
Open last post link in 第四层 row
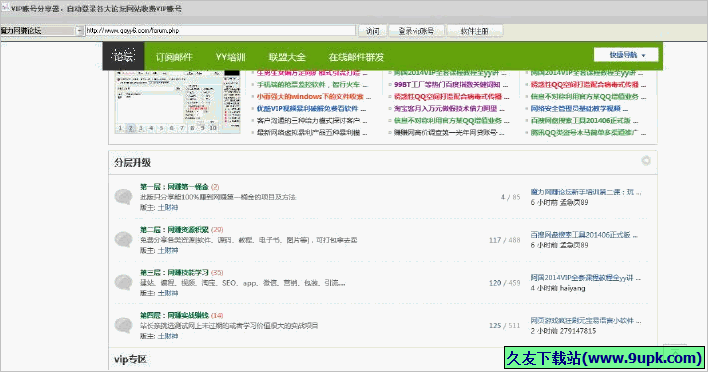tap(586, 321)
